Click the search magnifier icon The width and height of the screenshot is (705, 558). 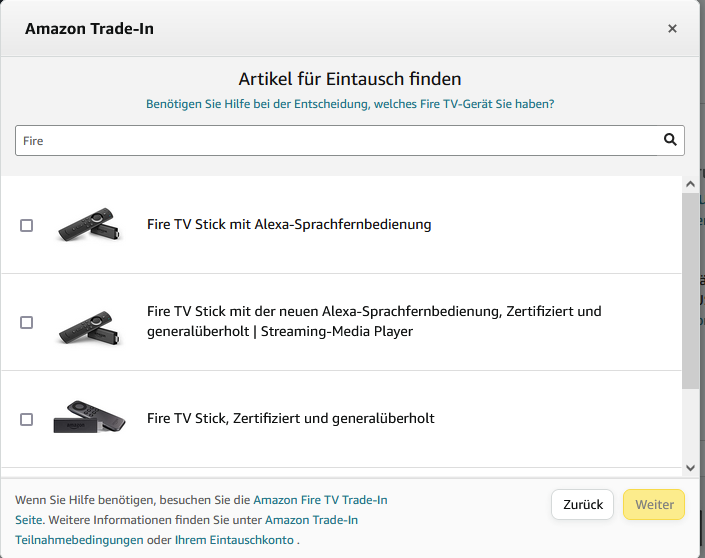click(670, 140)
